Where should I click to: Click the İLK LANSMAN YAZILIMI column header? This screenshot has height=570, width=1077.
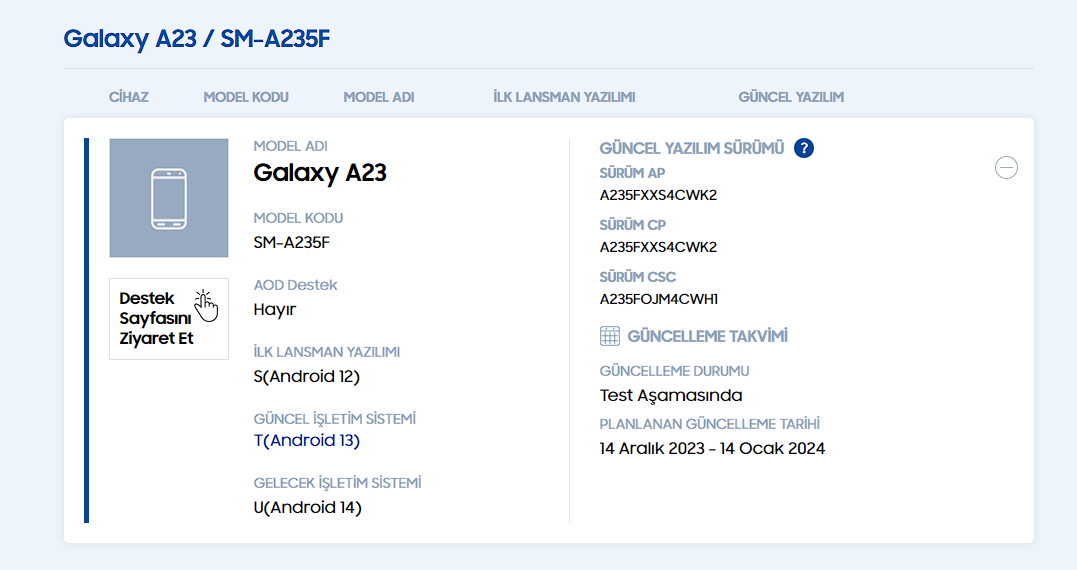tap(564, 97)
